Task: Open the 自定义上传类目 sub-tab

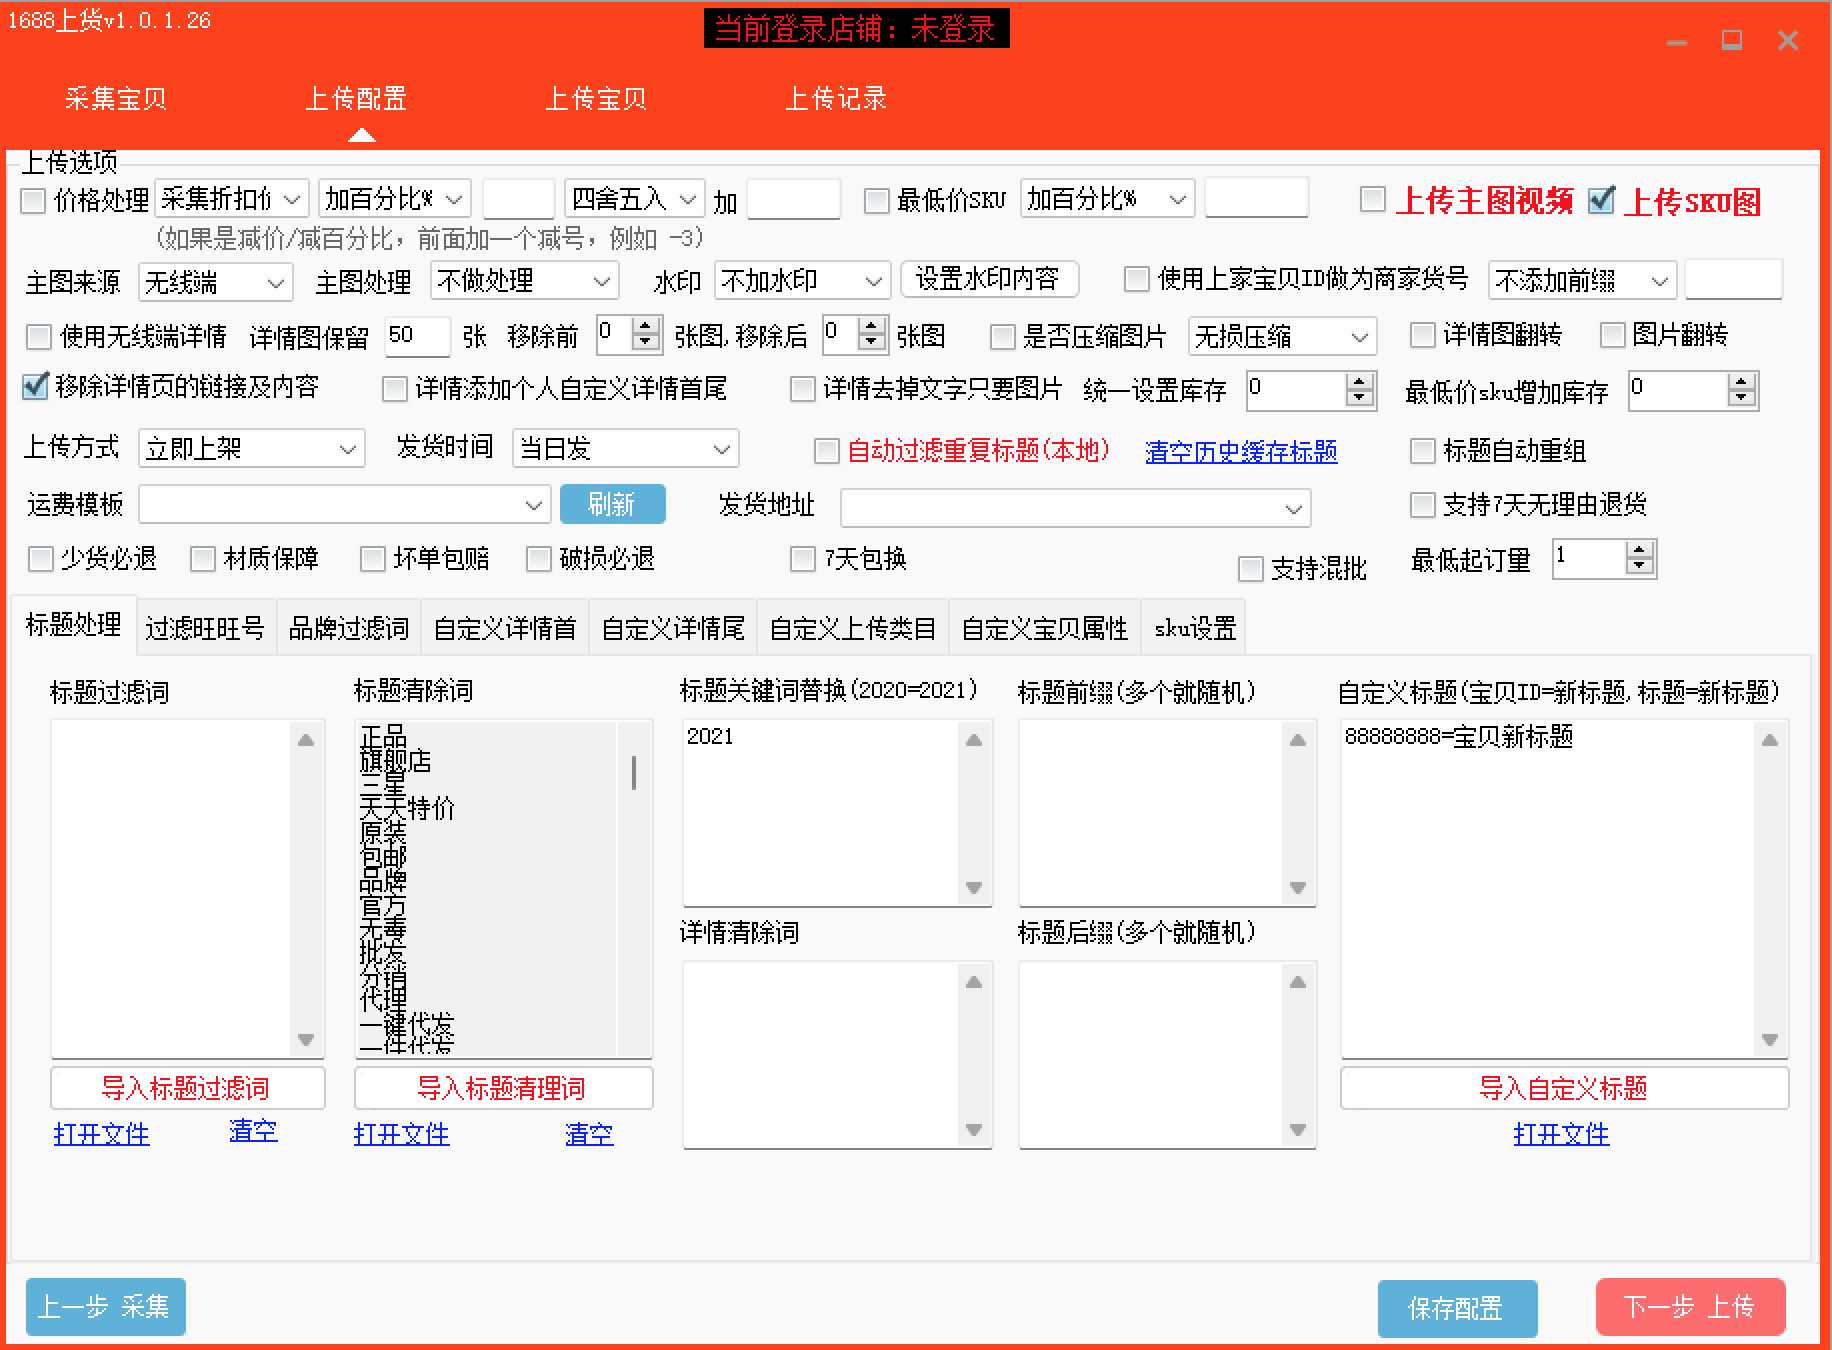Action: 853,628
